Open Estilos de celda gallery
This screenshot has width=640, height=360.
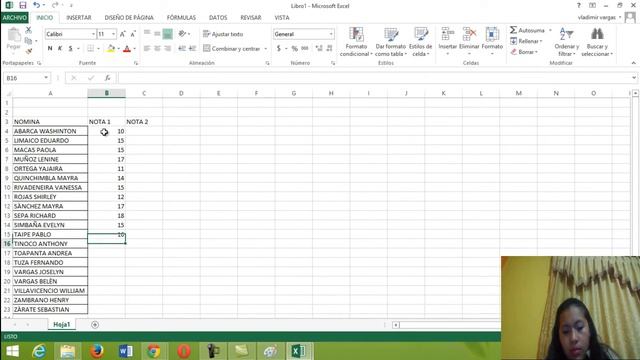(420, 42)
